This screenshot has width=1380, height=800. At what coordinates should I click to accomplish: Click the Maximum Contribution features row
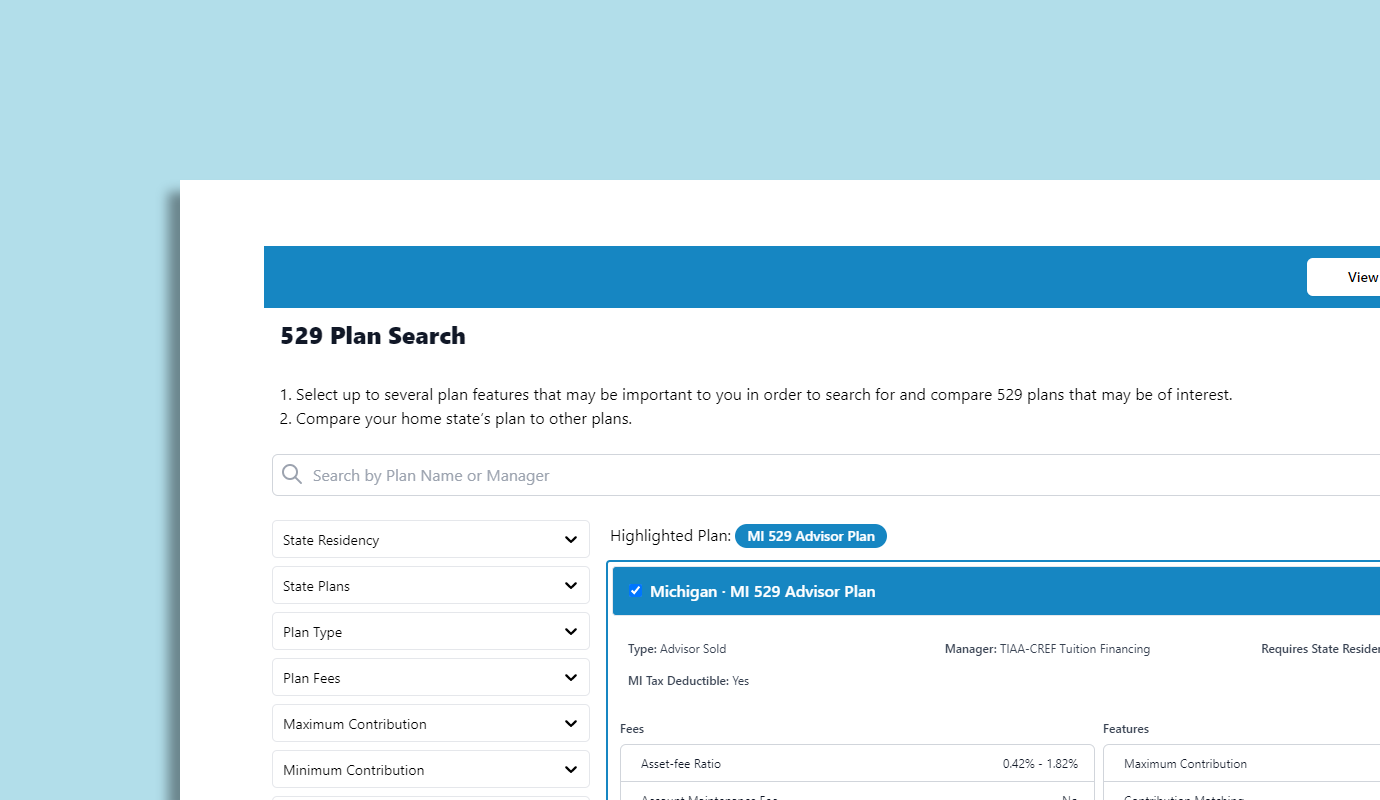point(1241,763)
